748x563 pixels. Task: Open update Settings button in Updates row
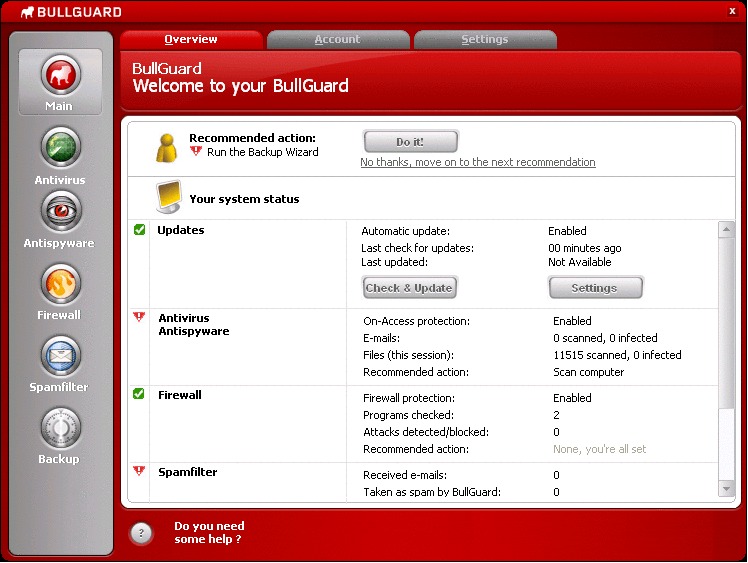(x=595, y=288)
